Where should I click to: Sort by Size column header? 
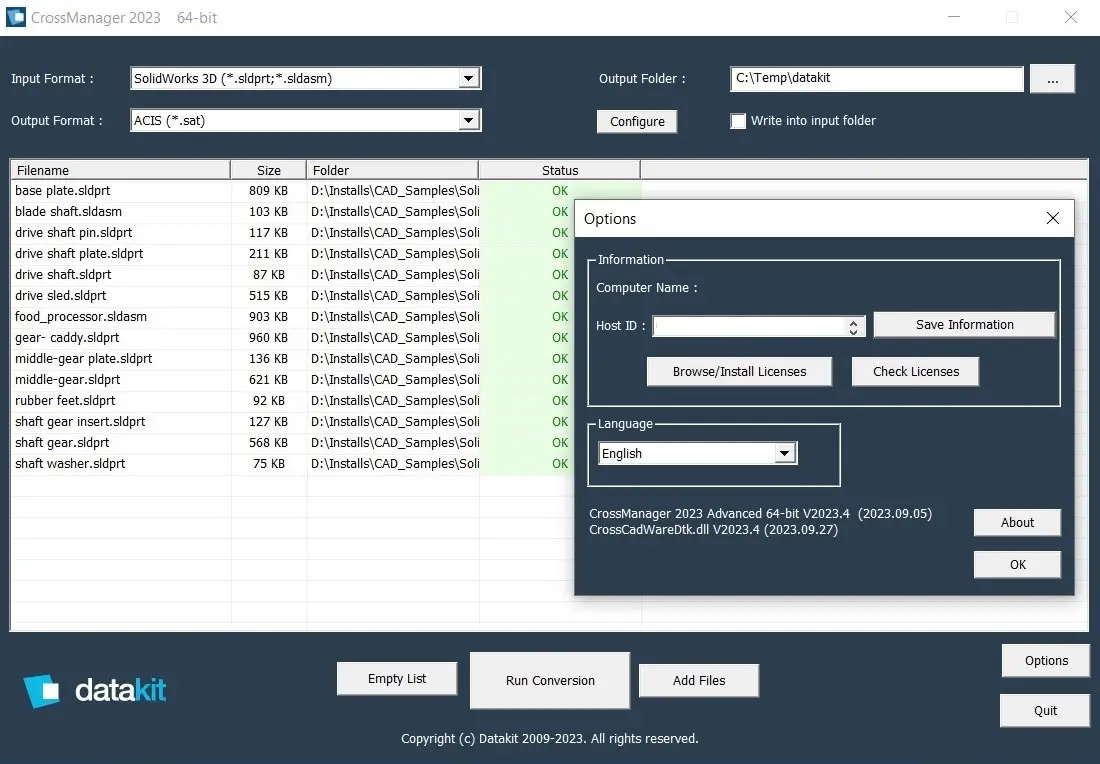(x=269, y=170)
